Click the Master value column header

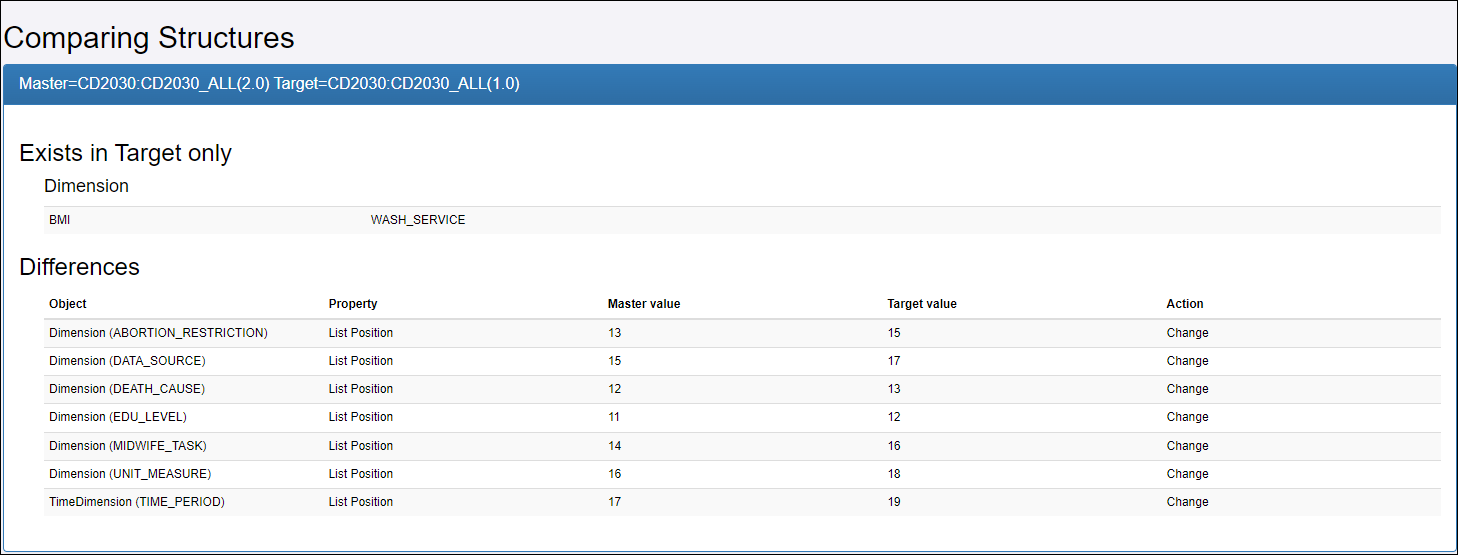tap(644, 304)
